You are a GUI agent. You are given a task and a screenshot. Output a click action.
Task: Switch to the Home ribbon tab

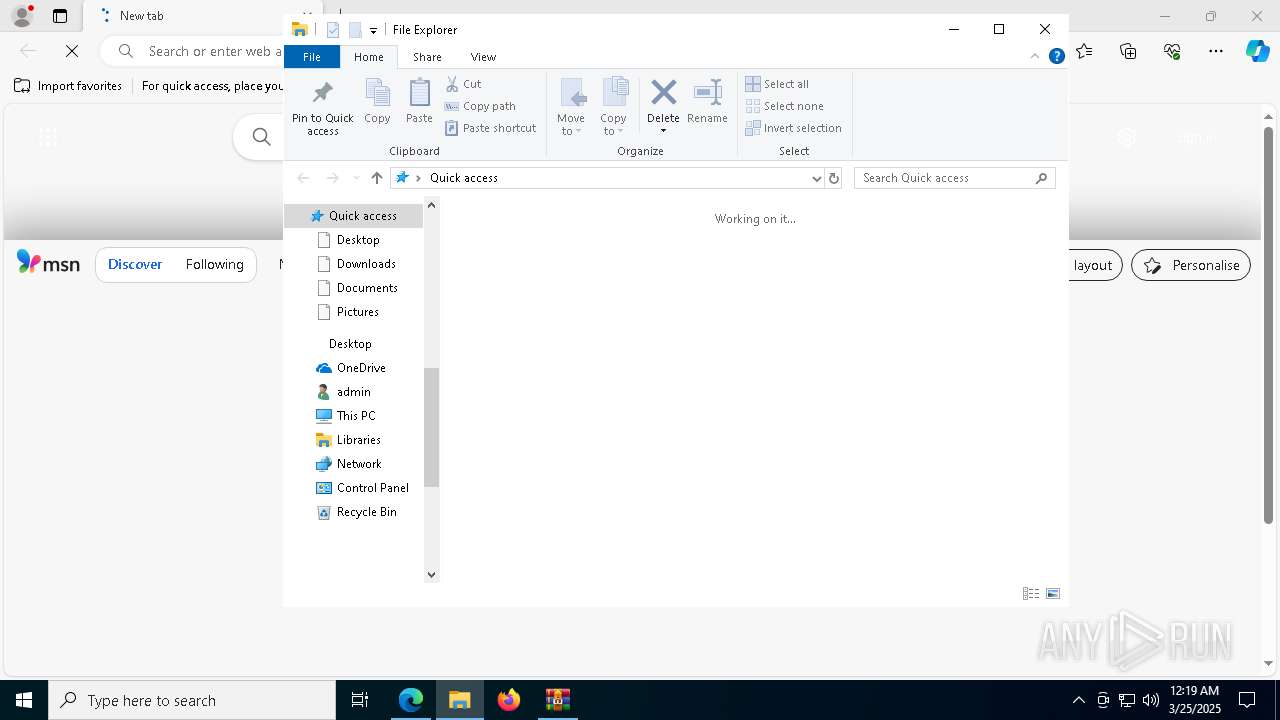click(x=368, y=57)
